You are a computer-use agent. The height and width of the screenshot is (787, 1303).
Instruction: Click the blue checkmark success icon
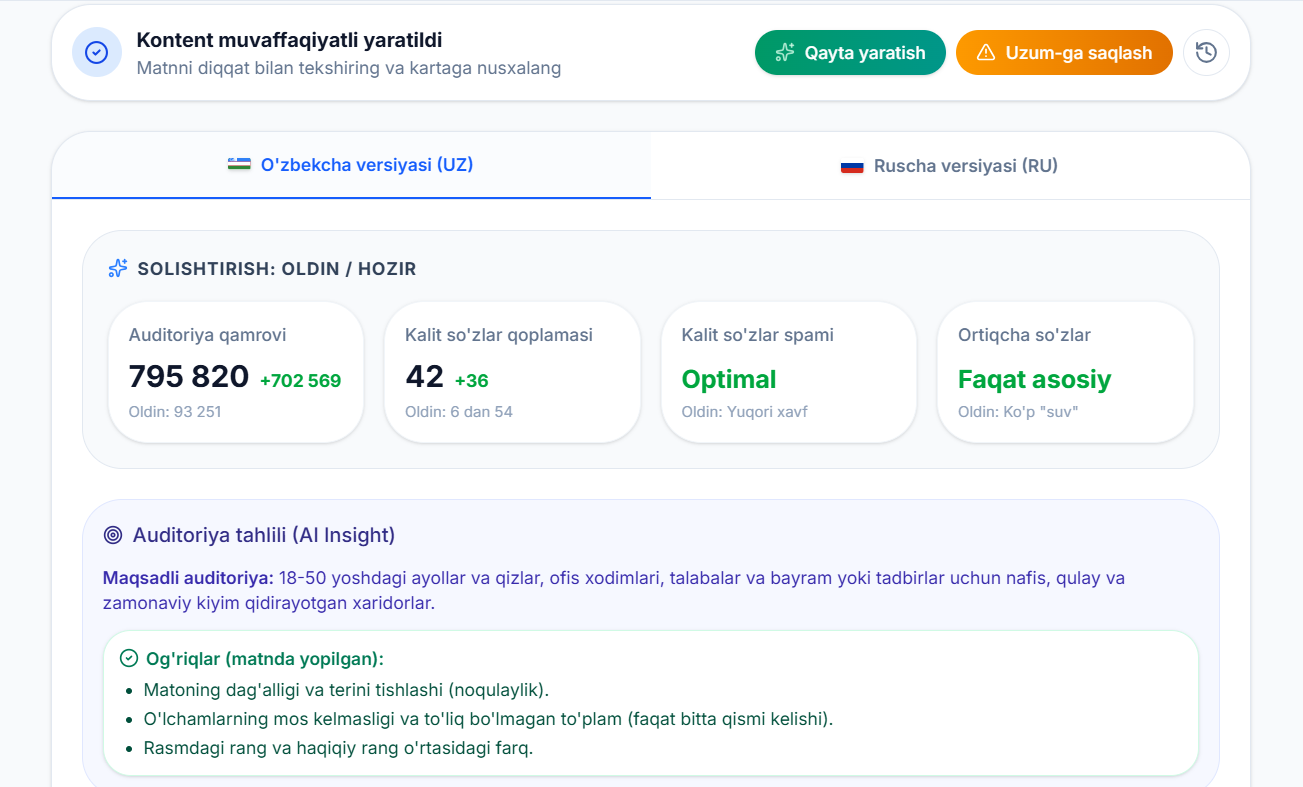click(97, 53)
